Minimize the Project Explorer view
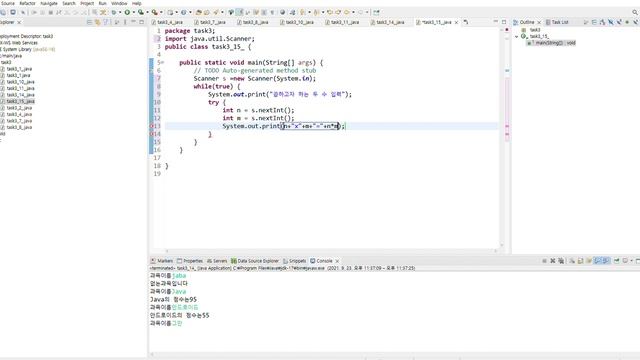The width and height of the screenshot is (640, 360). 133,22
